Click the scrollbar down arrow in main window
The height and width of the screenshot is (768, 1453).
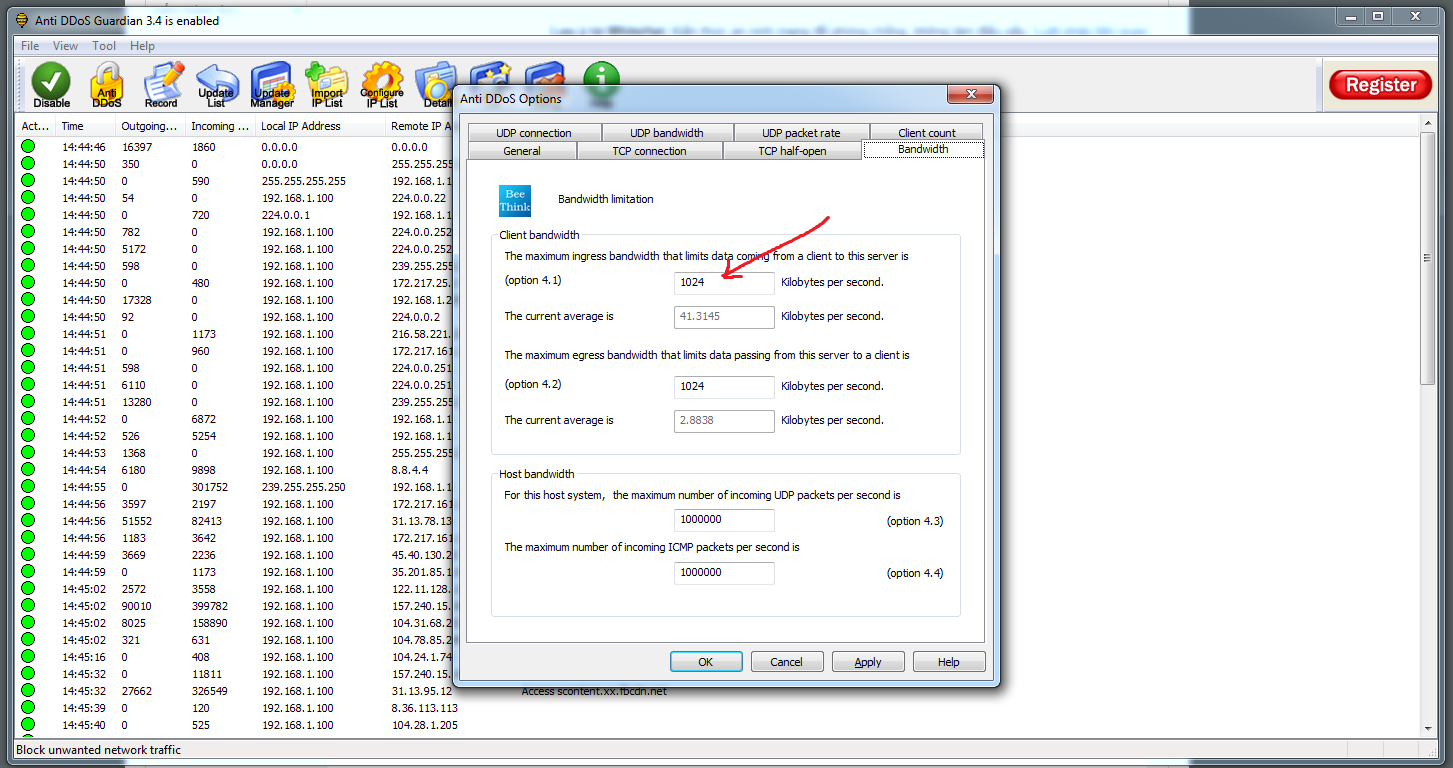tap(1427, 731)
